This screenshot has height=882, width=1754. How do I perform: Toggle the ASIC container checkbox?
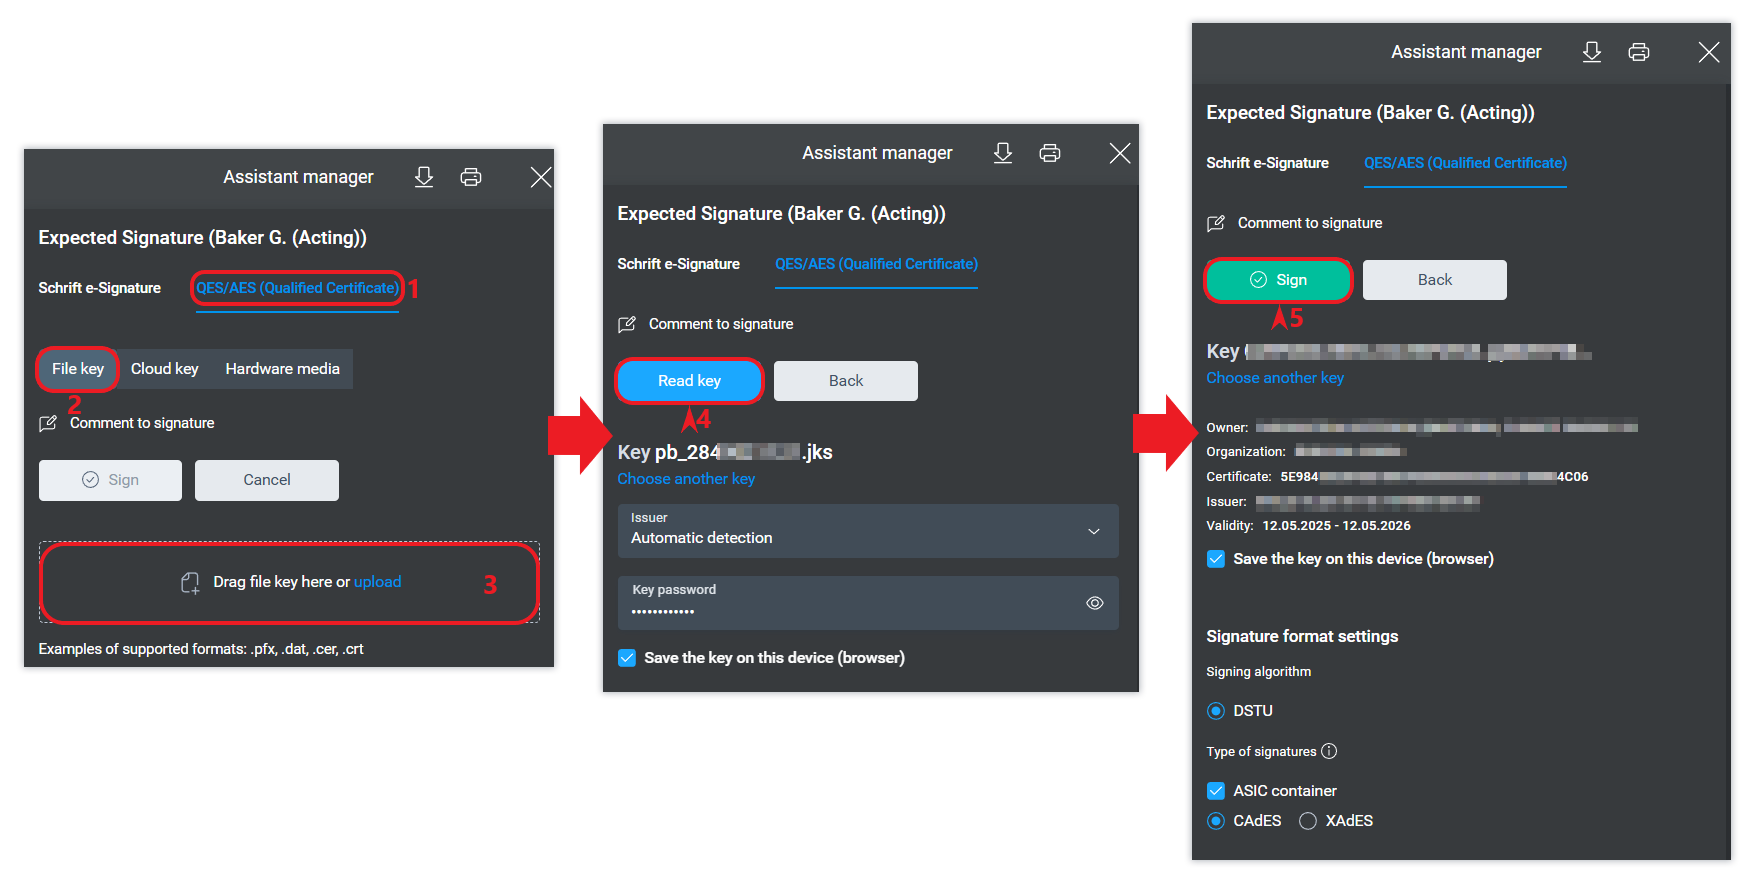1216,791
